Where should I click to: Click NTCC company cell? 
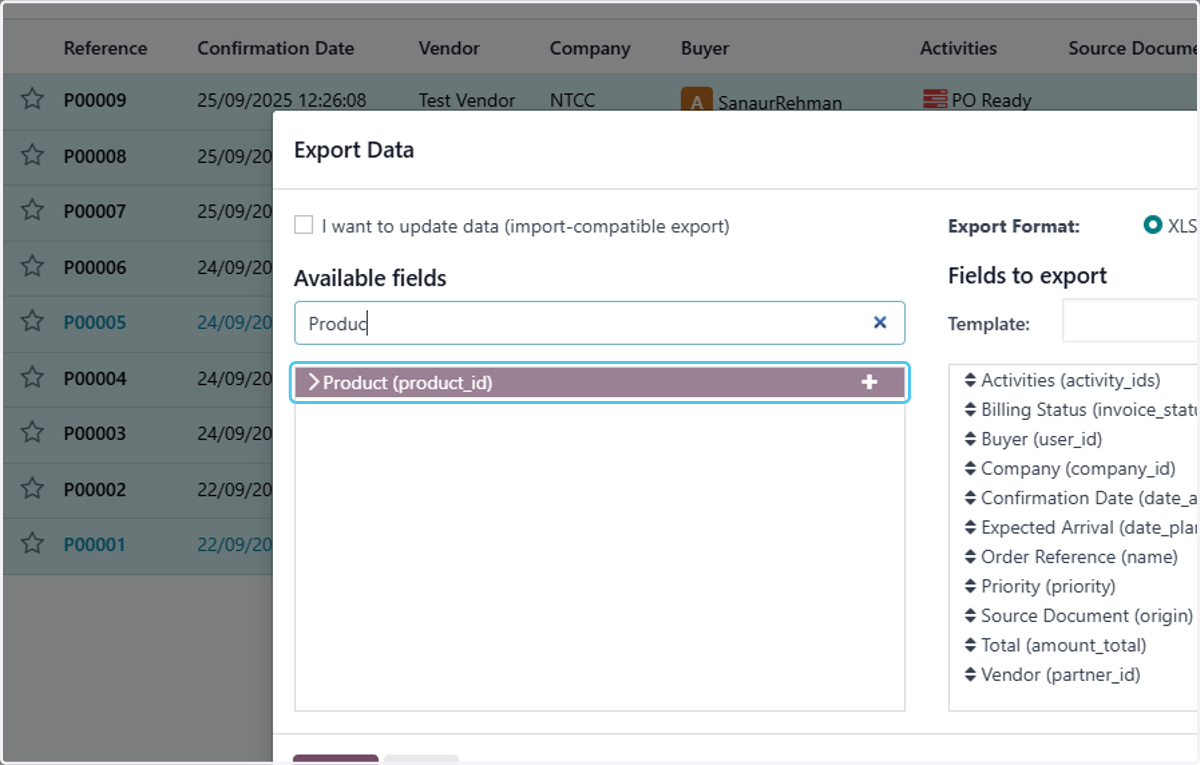[574, 100]
